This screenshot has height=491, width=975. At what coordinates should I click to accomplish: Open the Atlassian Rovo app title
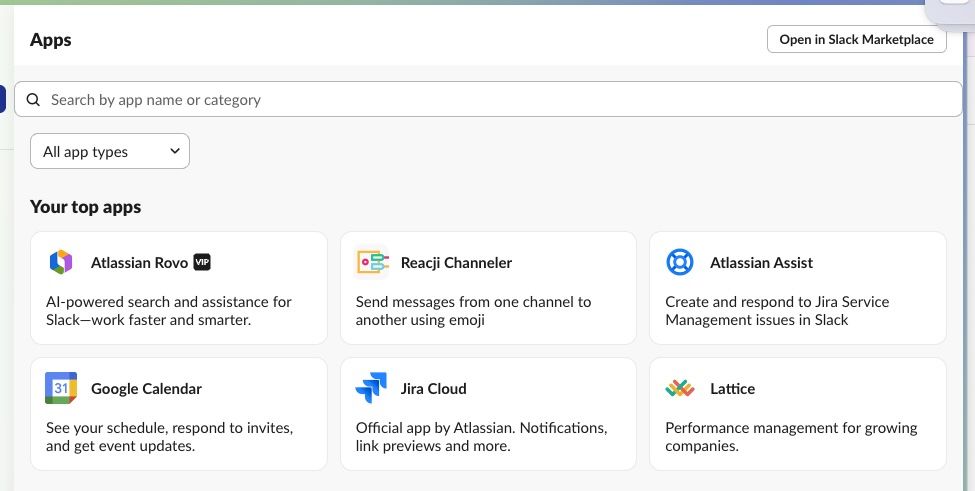coord(139,263)
